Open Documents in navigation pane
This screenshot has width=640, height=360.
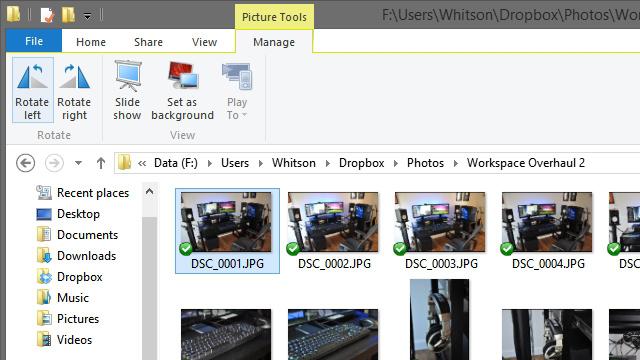pyautogui.click(x=77, y=235)
